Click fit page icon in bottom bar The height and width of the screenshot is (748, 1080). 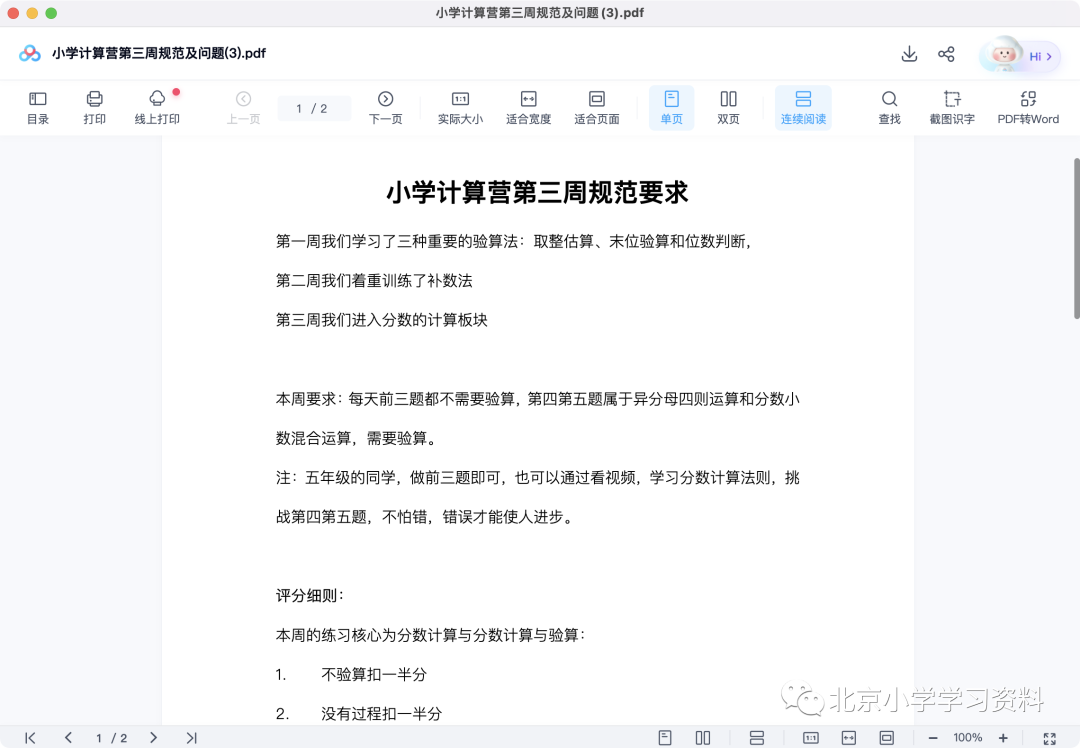click(x=886, y=738)
